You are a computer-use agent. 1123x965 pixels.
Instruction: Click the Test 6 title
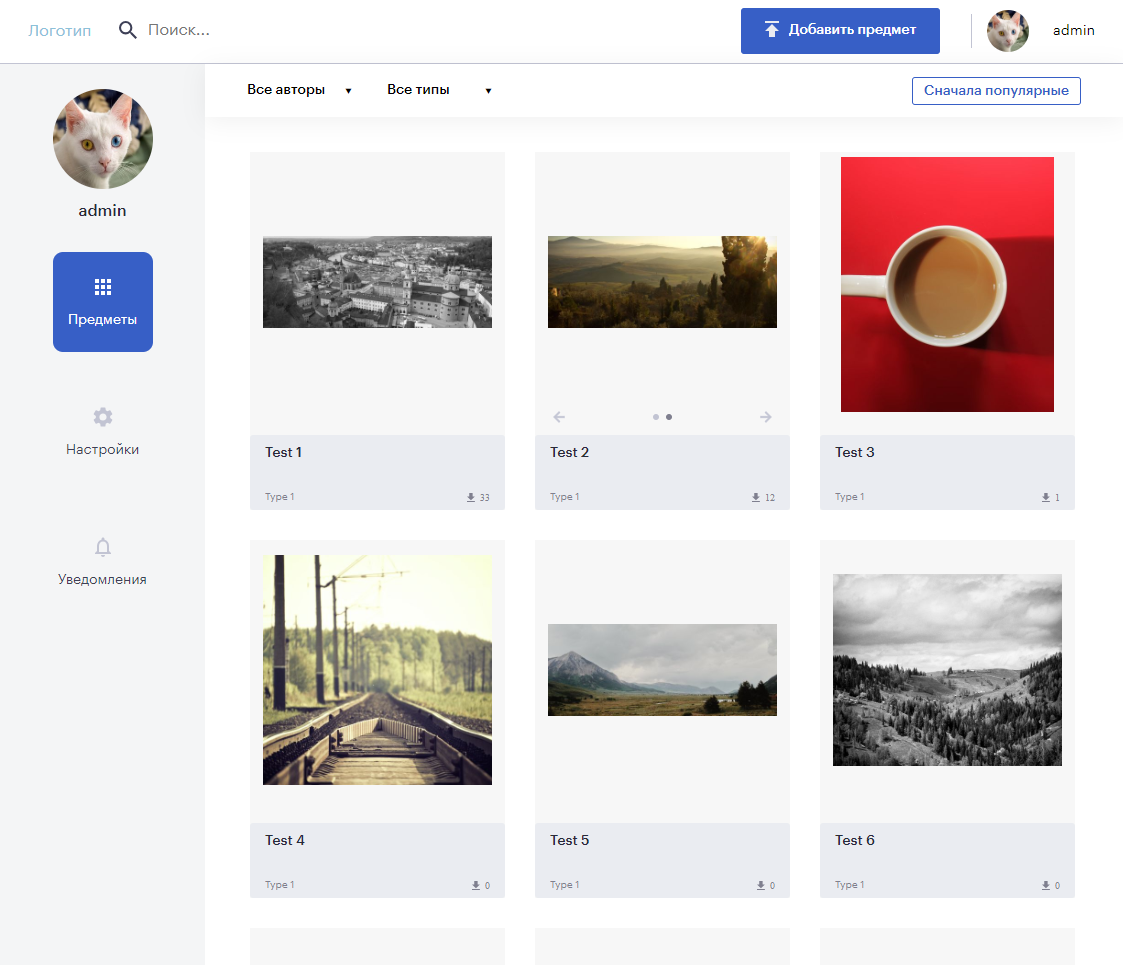click(x=854, y=840)
